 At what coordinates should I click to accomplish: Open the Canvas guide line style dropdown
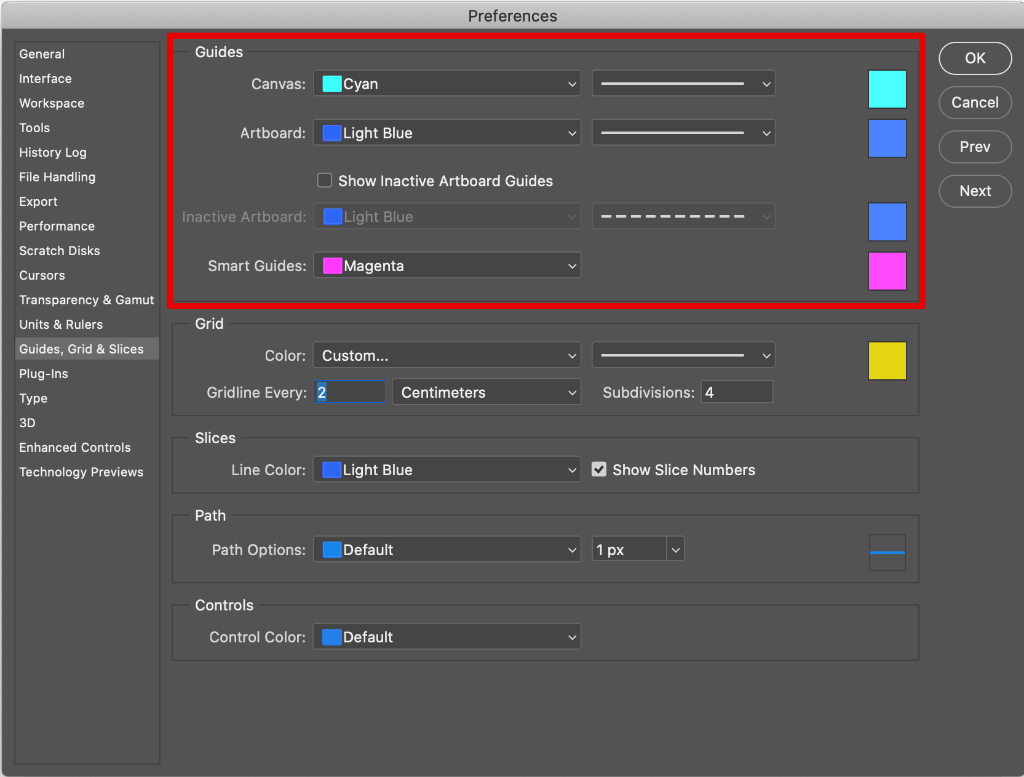point(684,84)
